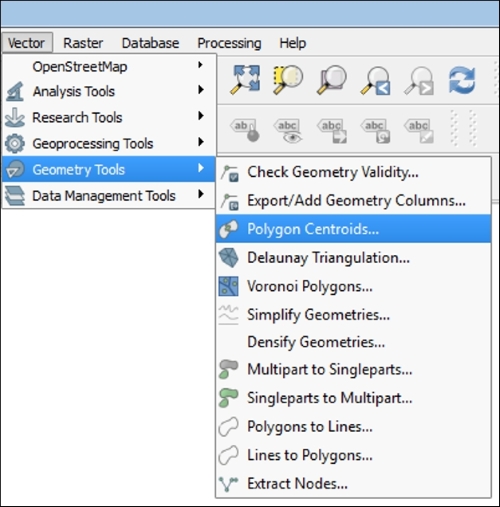Click the Zoom to Layer icon
Image resolution: width=500 pixels, height=507 pixels.
331,80
